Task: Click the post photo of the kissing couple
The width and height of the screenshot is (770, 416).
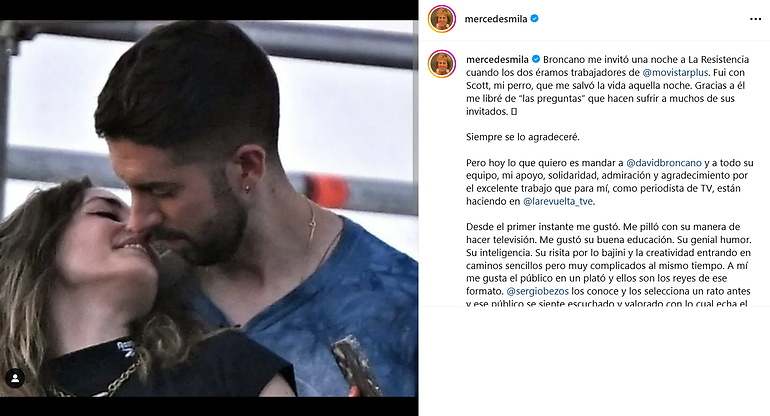Action: [x=209, y=208]
